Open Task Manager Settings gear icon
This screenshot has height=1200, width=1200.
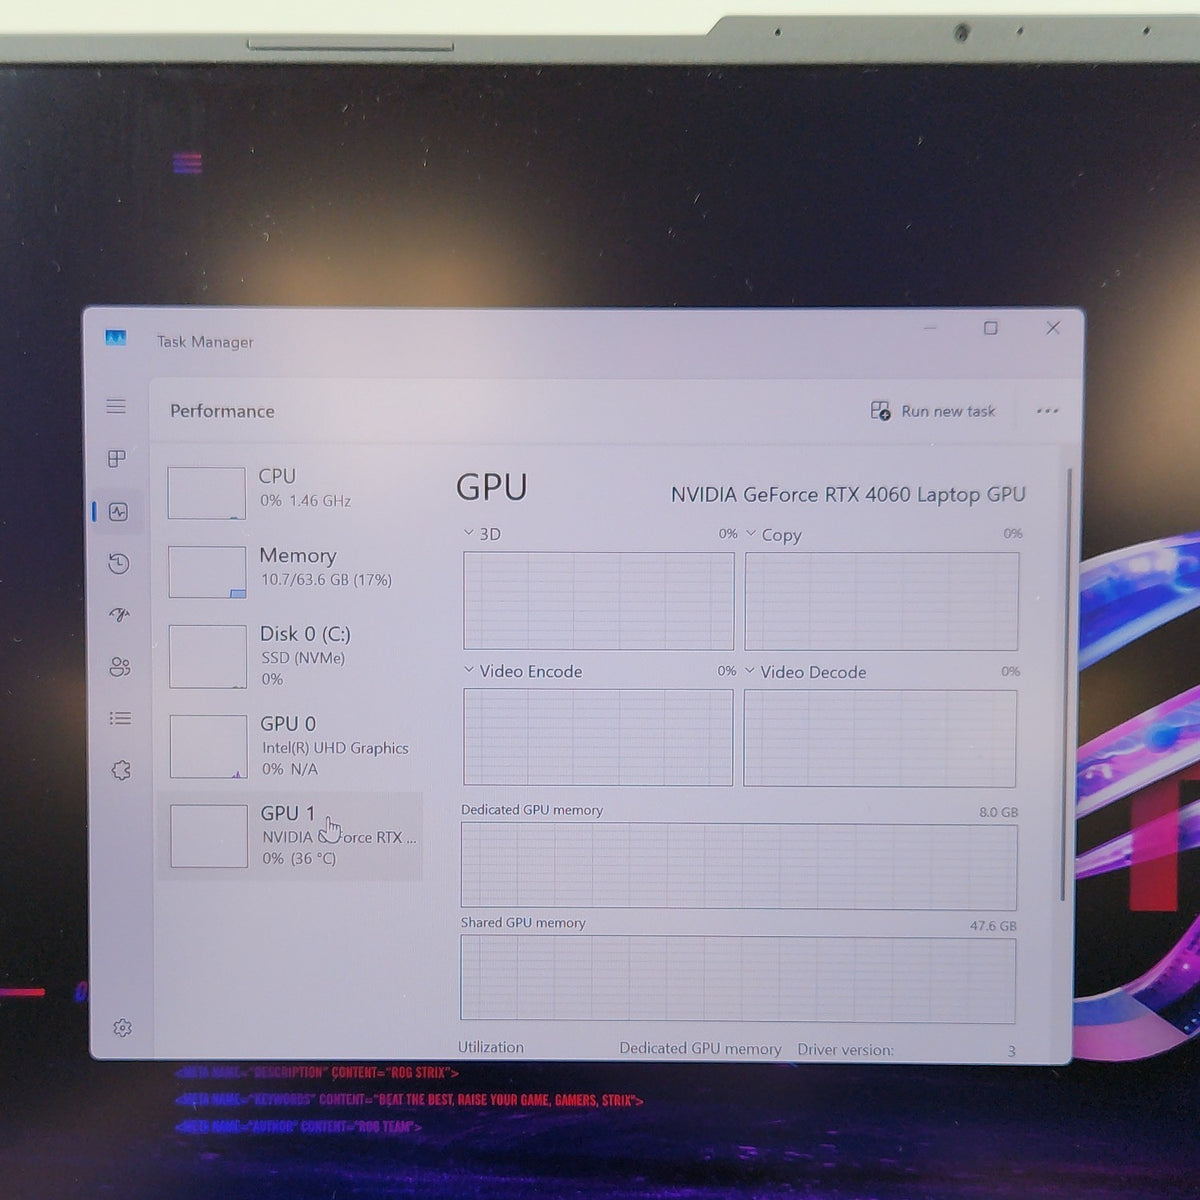(122, 1028)
